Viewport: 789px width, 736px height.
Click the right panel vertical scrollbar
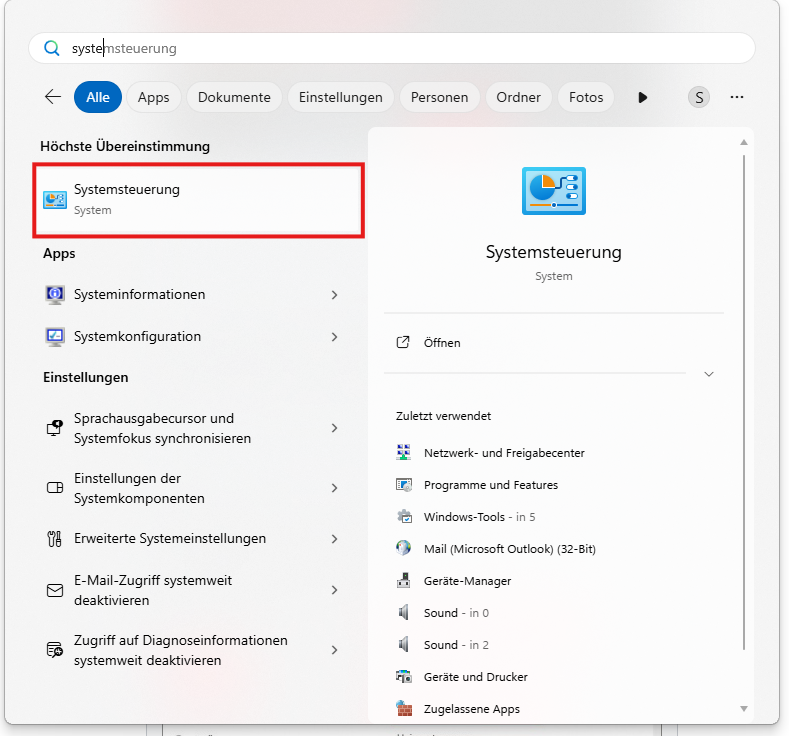tap(743, 400)
